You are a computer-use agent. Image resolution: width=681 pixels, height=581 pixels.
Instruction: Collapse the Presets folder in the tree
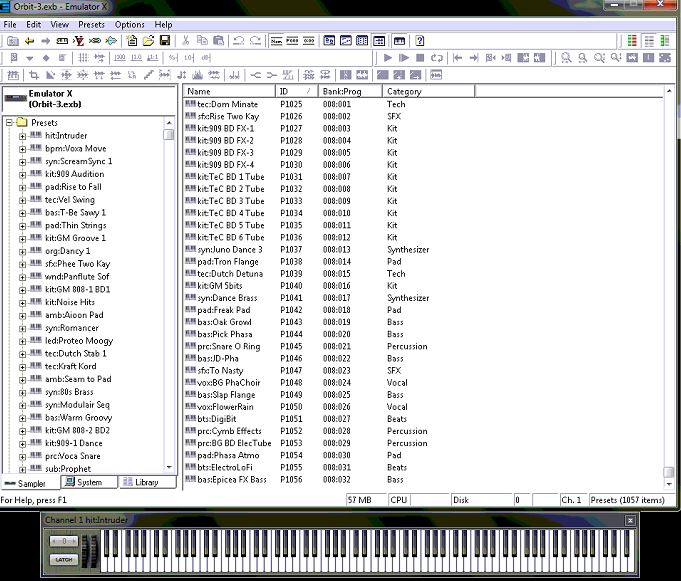[x=9, y=123]
